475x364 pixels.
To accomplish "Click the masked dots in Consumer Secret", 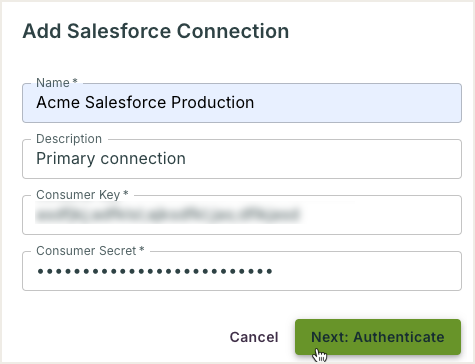I will click(x=155, y=271).
